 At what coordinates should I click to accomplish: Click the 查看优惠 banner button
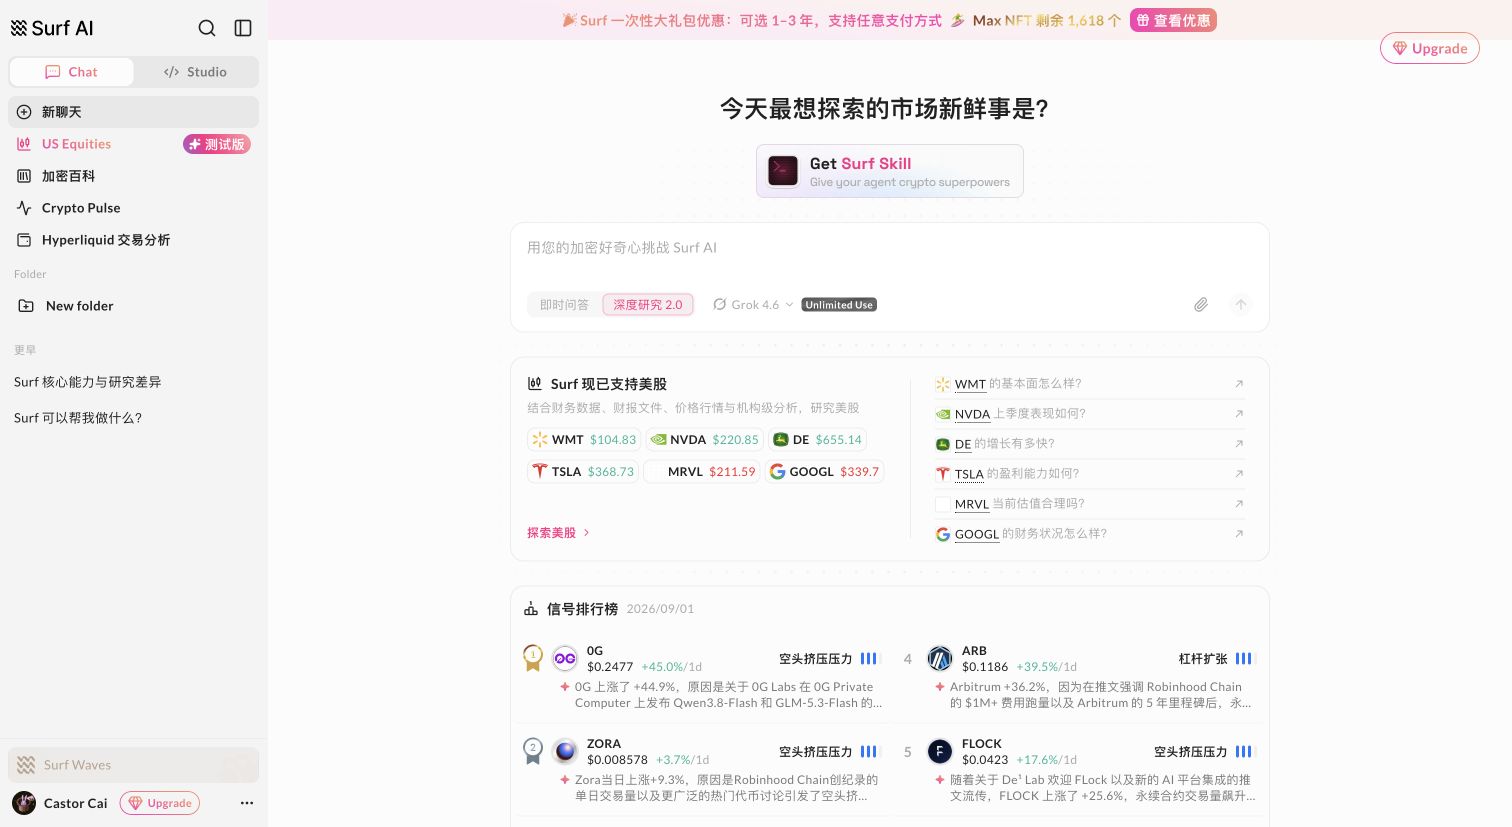[x=1173, y=20]
